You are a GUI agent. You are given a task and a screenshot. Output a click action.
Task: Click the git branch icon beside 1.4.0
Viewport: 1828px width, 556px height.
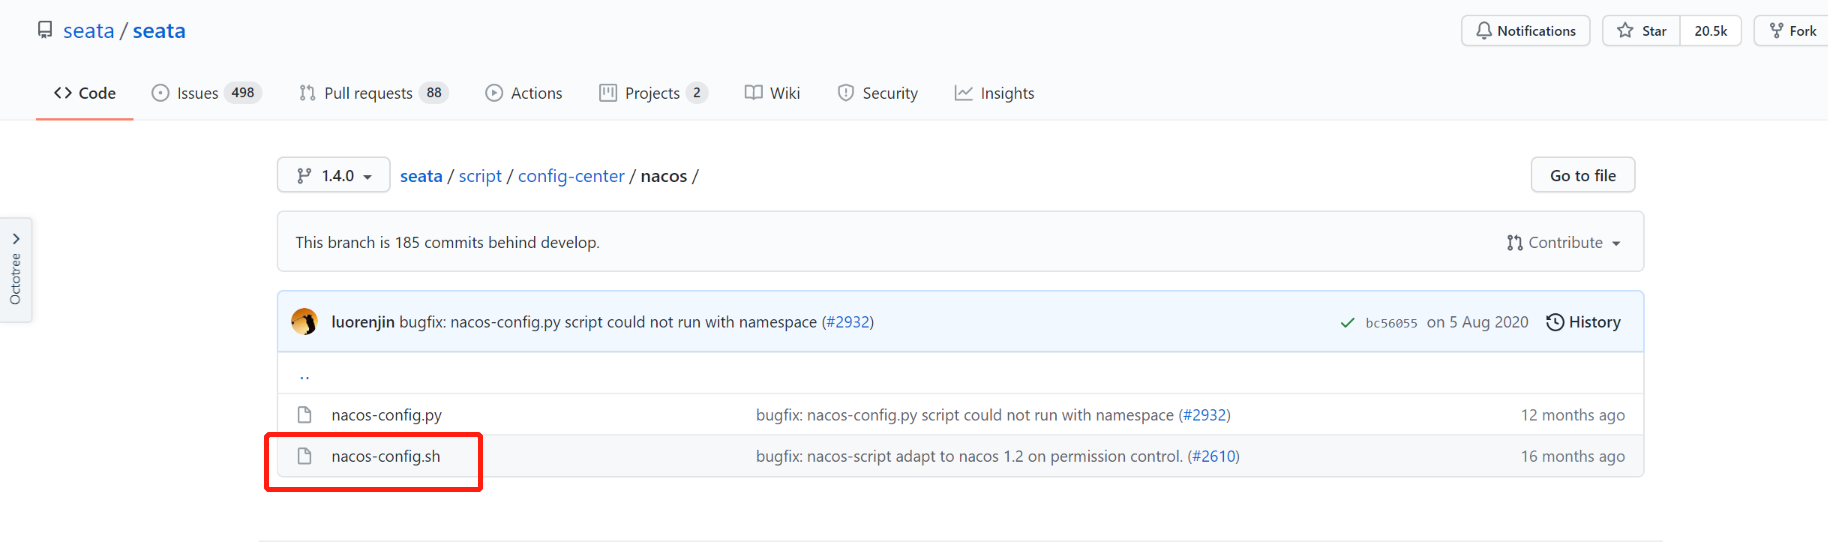pos(304,176)
